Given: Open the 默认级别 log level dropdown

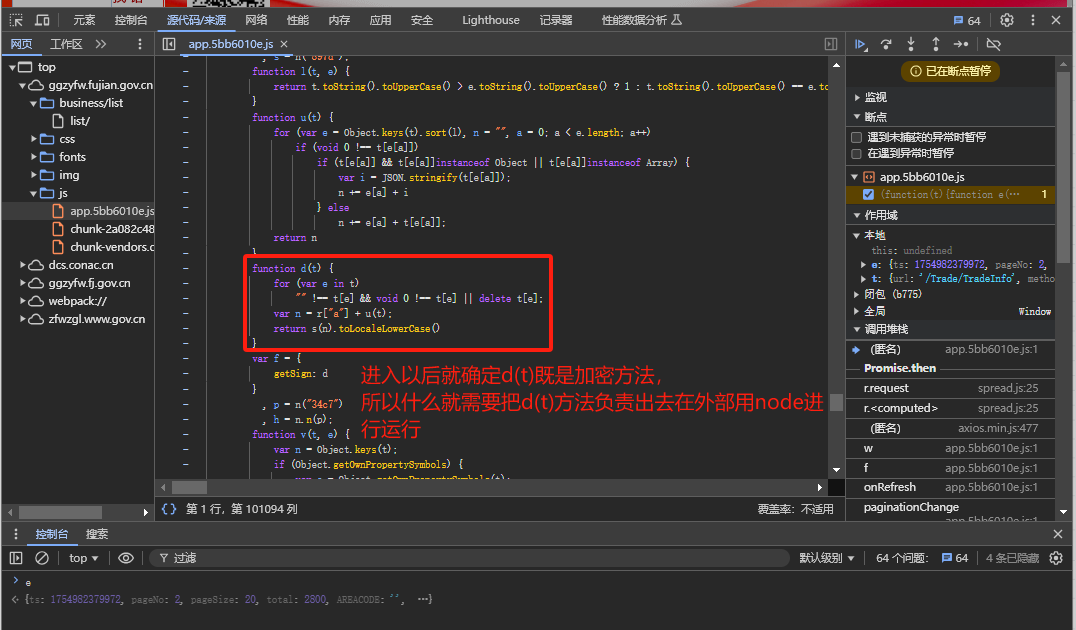Looking at the screenshot, I should [x=826, y=558].
